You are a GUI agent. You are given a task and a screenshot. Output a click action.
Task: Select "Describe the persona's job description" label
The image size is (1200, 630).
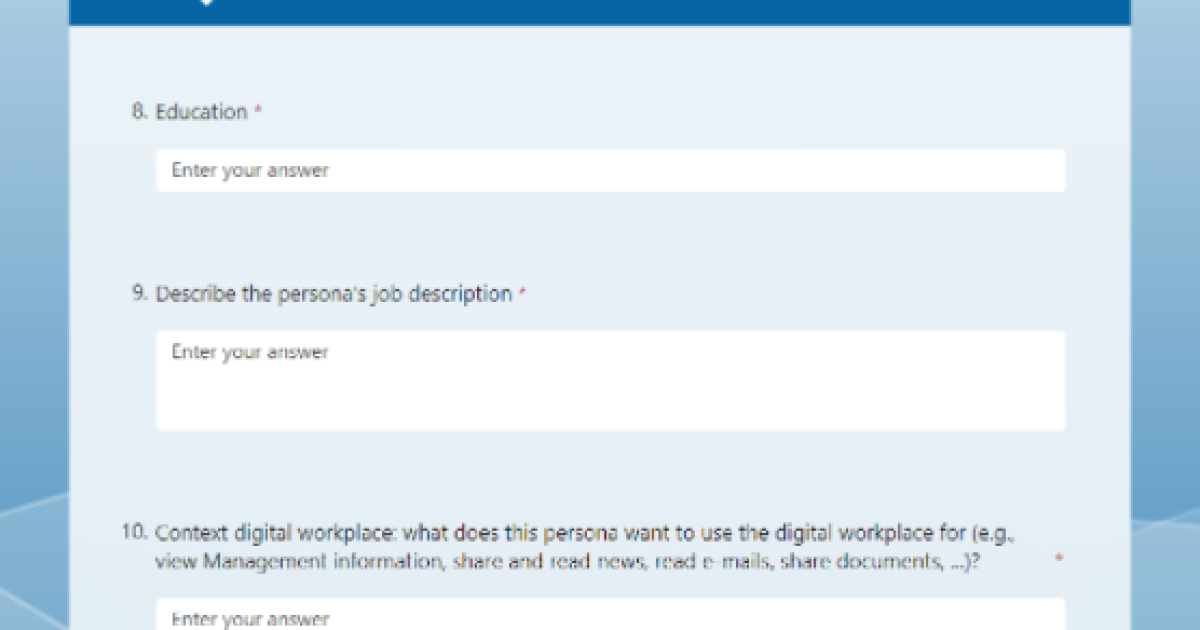(x=333, y=294)
